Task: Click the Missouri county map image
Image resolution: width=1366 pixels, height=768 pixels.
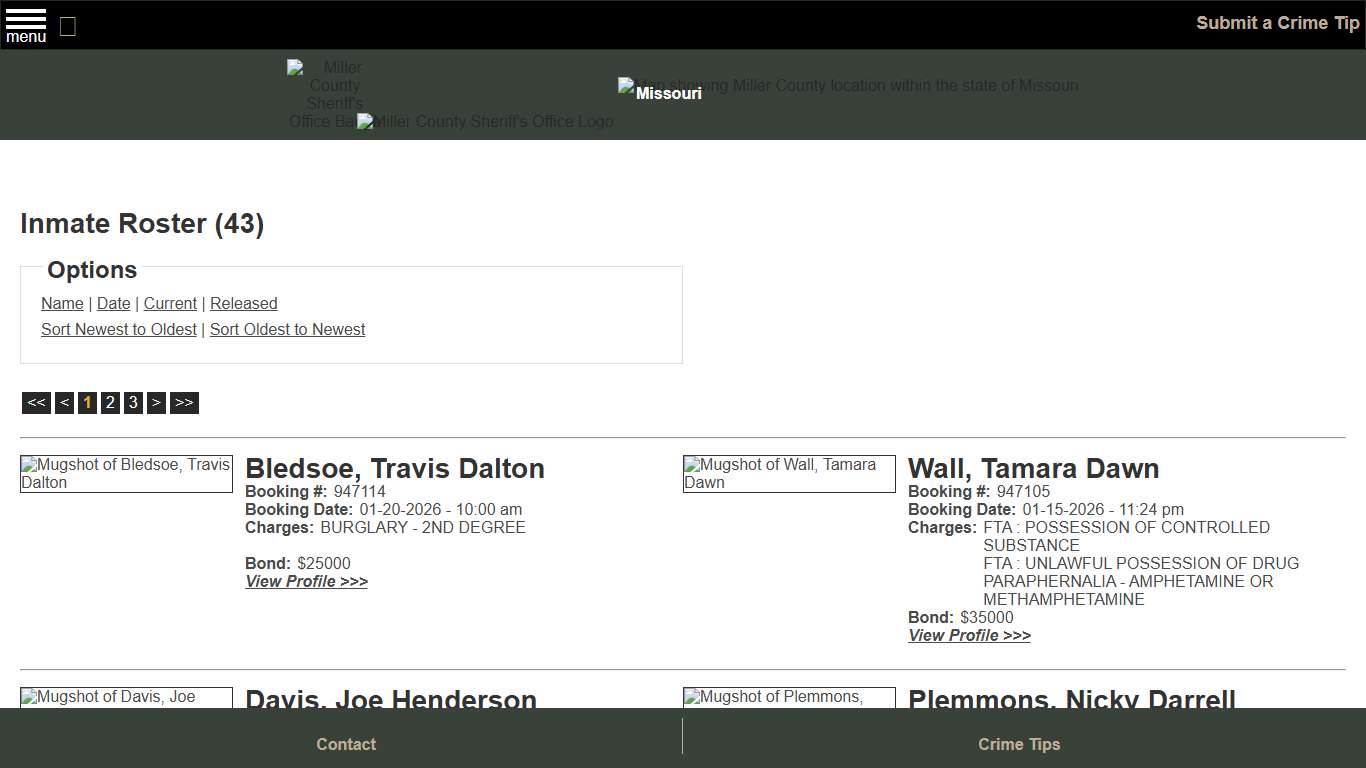Action: coord(847,85)
